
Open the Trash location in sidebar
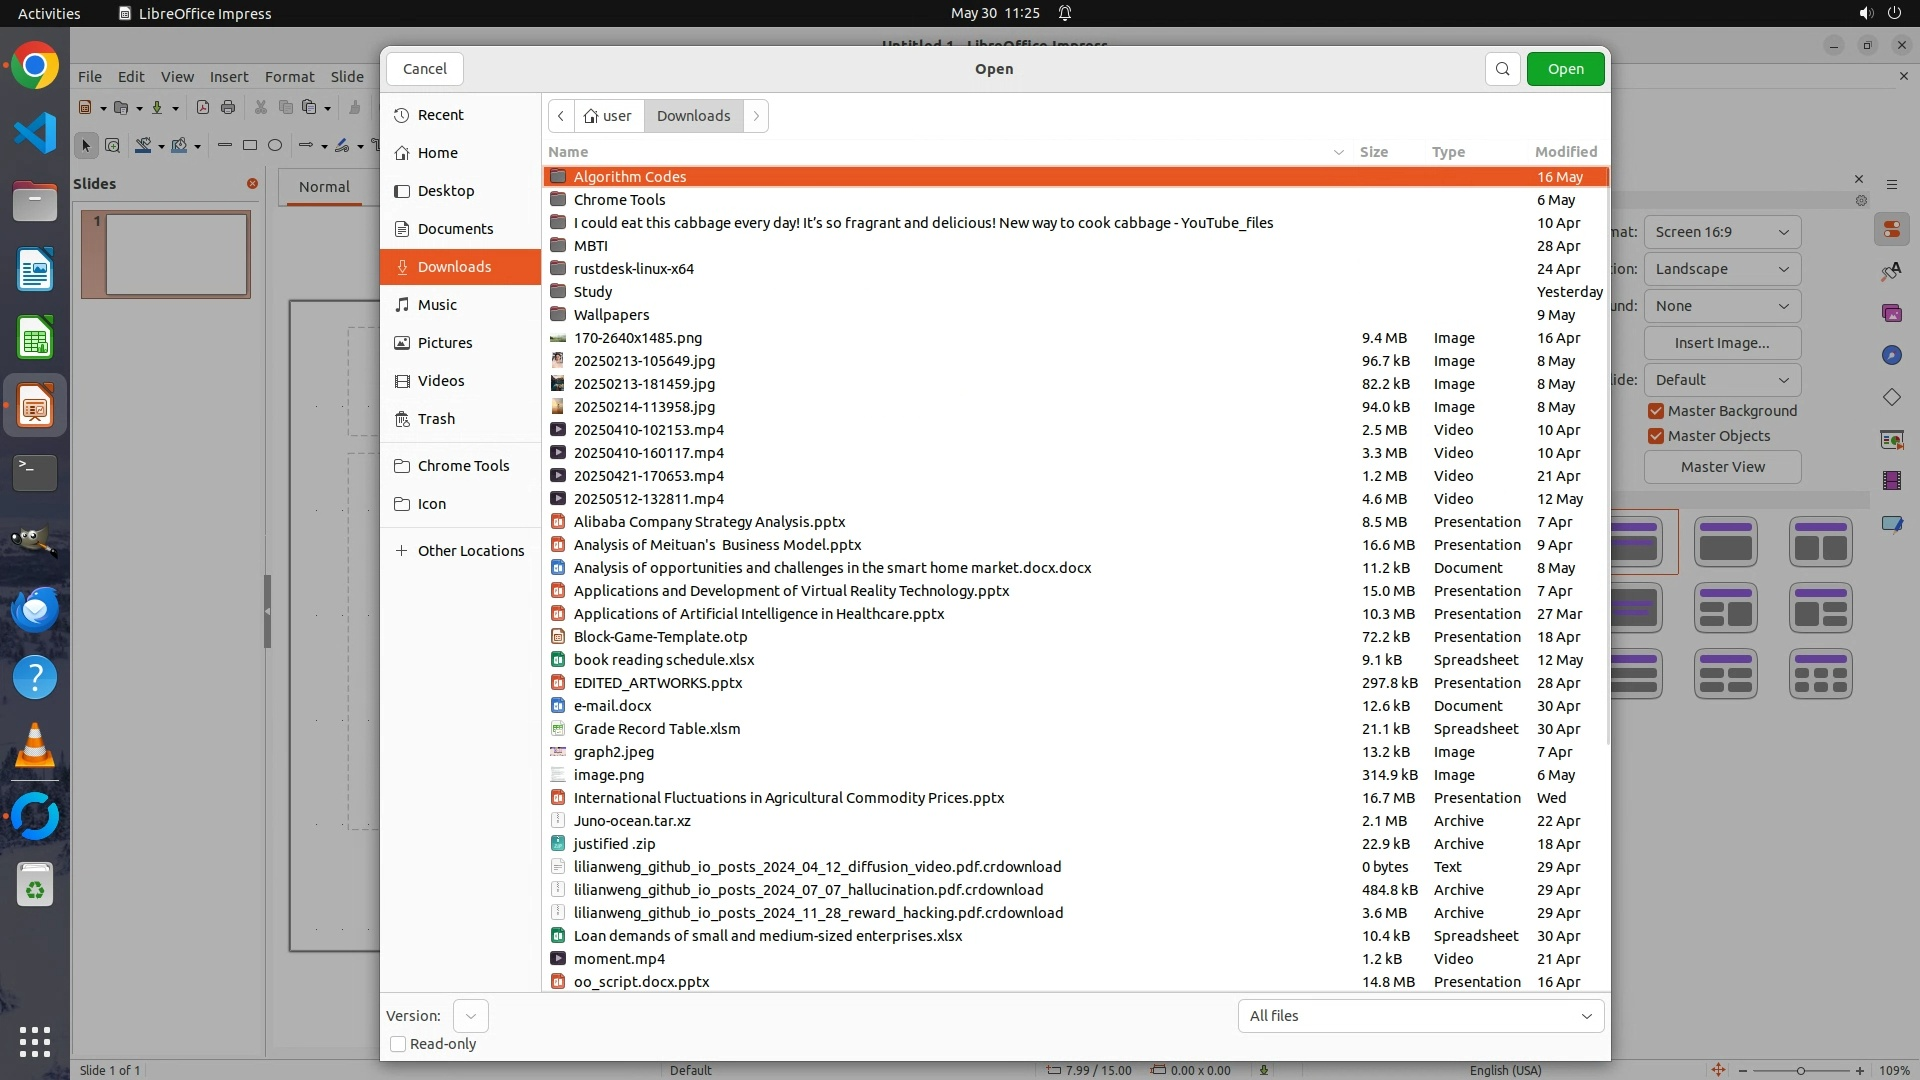(x=436, y=419)
